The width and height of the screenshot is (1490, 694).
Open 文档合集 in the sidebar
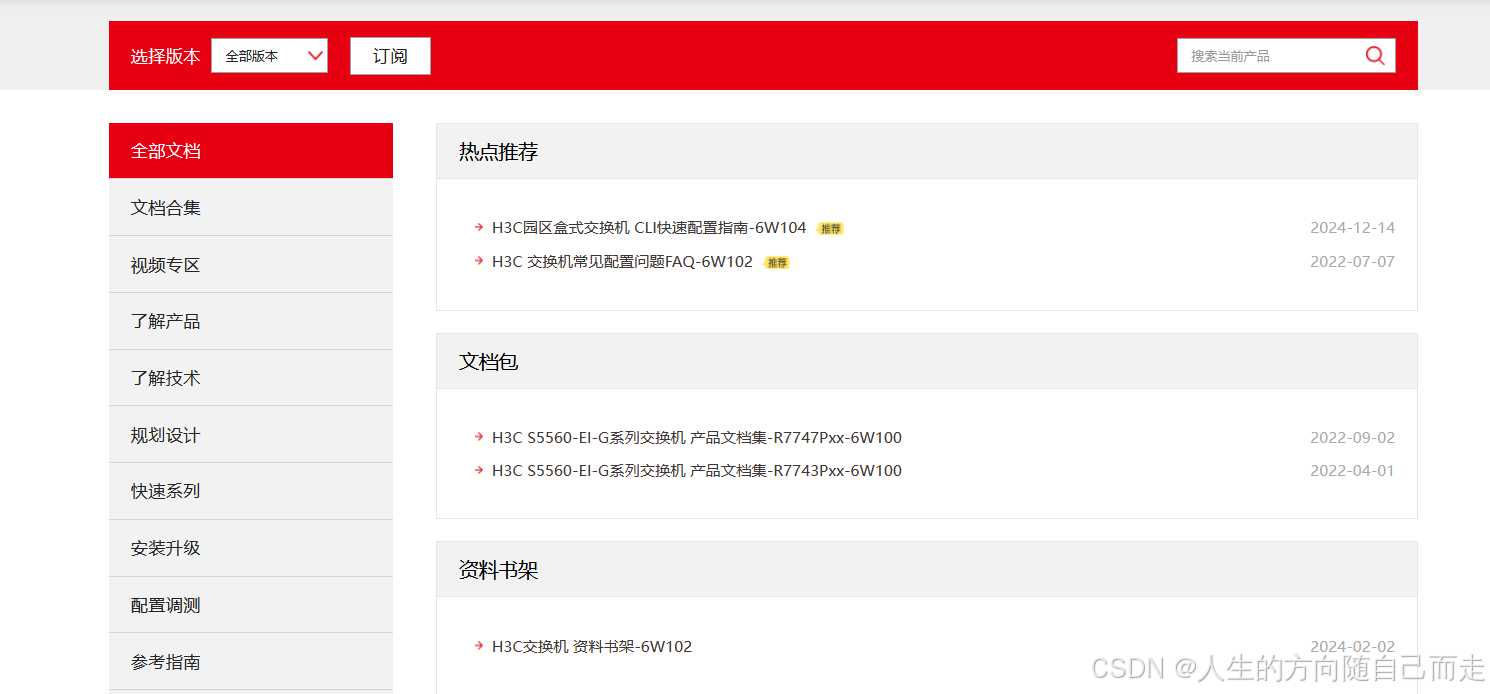click(251, 208)
